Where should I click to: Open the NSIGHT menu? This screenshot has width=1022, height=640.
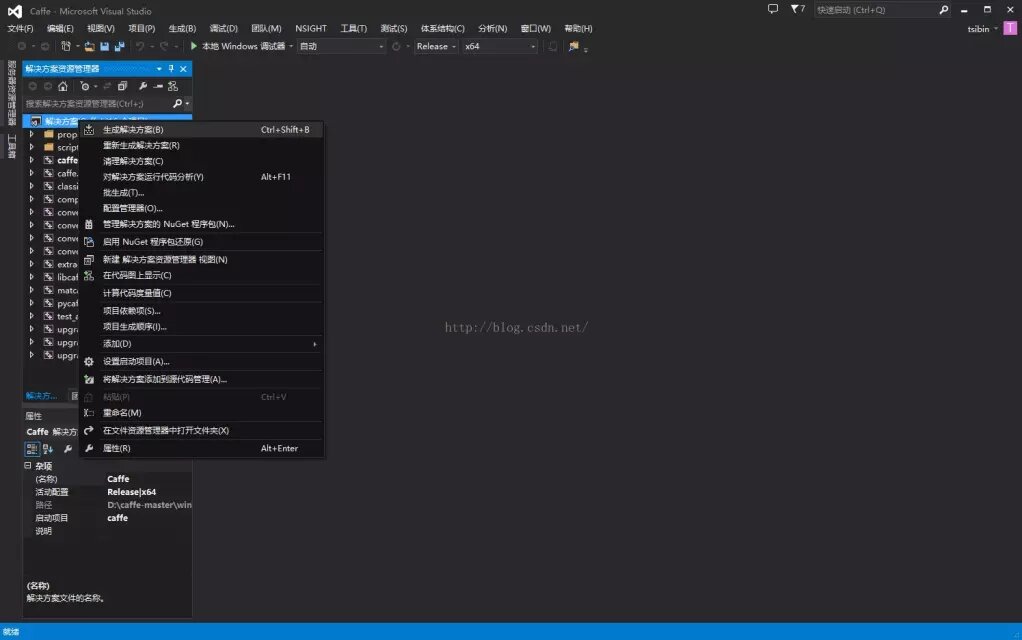tap(311, 29)
